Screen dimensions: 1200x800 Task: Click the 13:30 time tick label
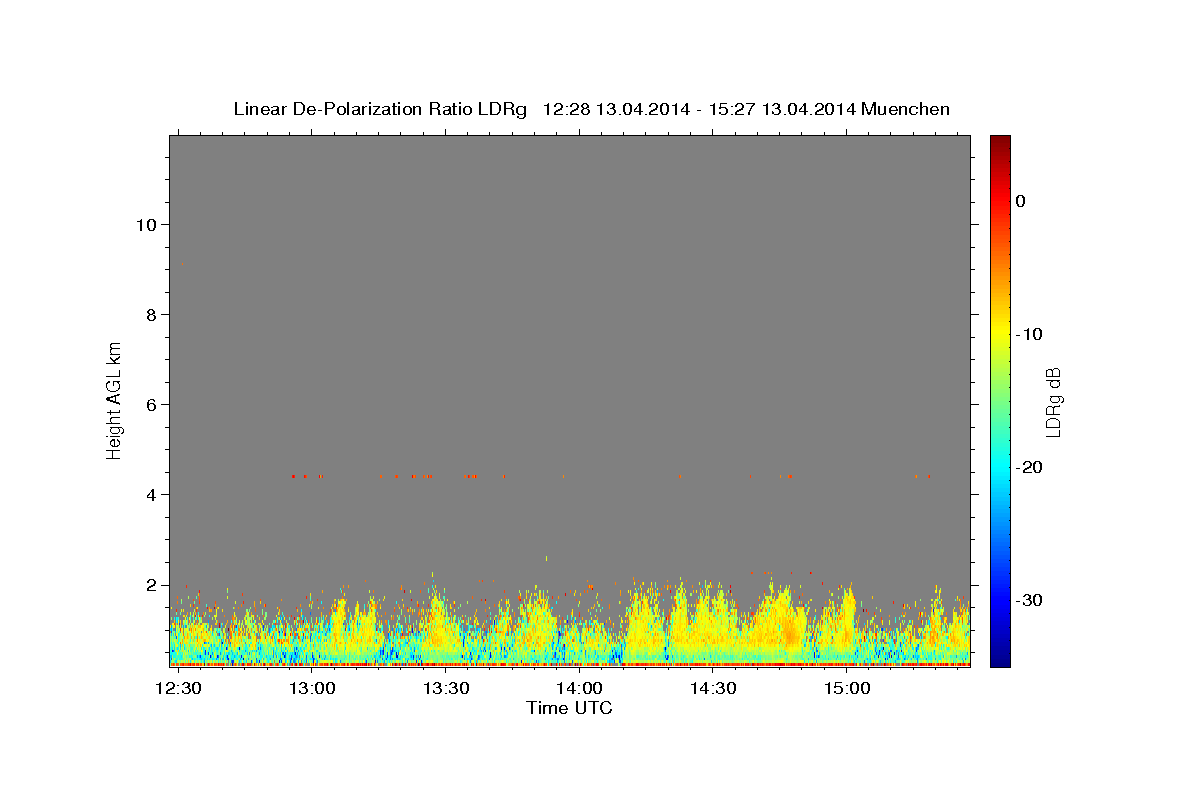pyautogui.click(x=446, y=689)
